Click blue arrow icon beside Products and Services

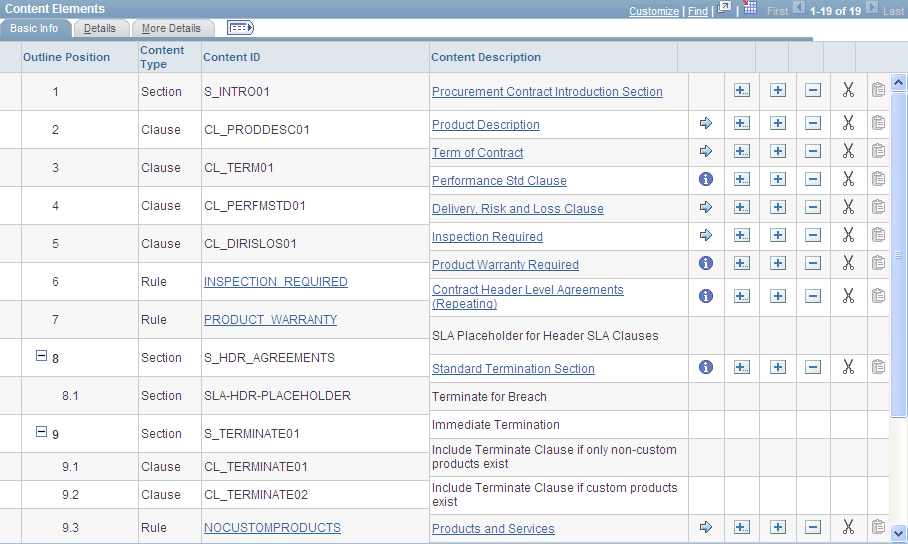(705, 527)
